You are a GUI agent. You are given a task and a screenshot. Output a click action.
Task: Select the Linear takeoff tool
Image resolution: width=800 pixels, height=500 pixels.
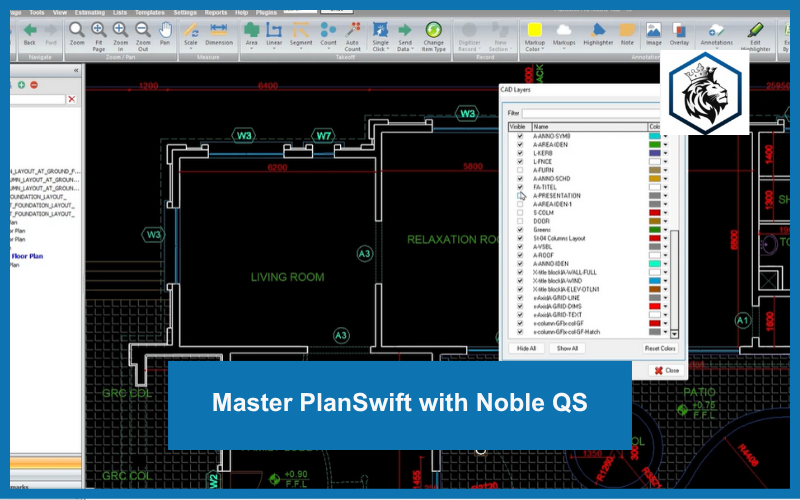tap(275, 32)
